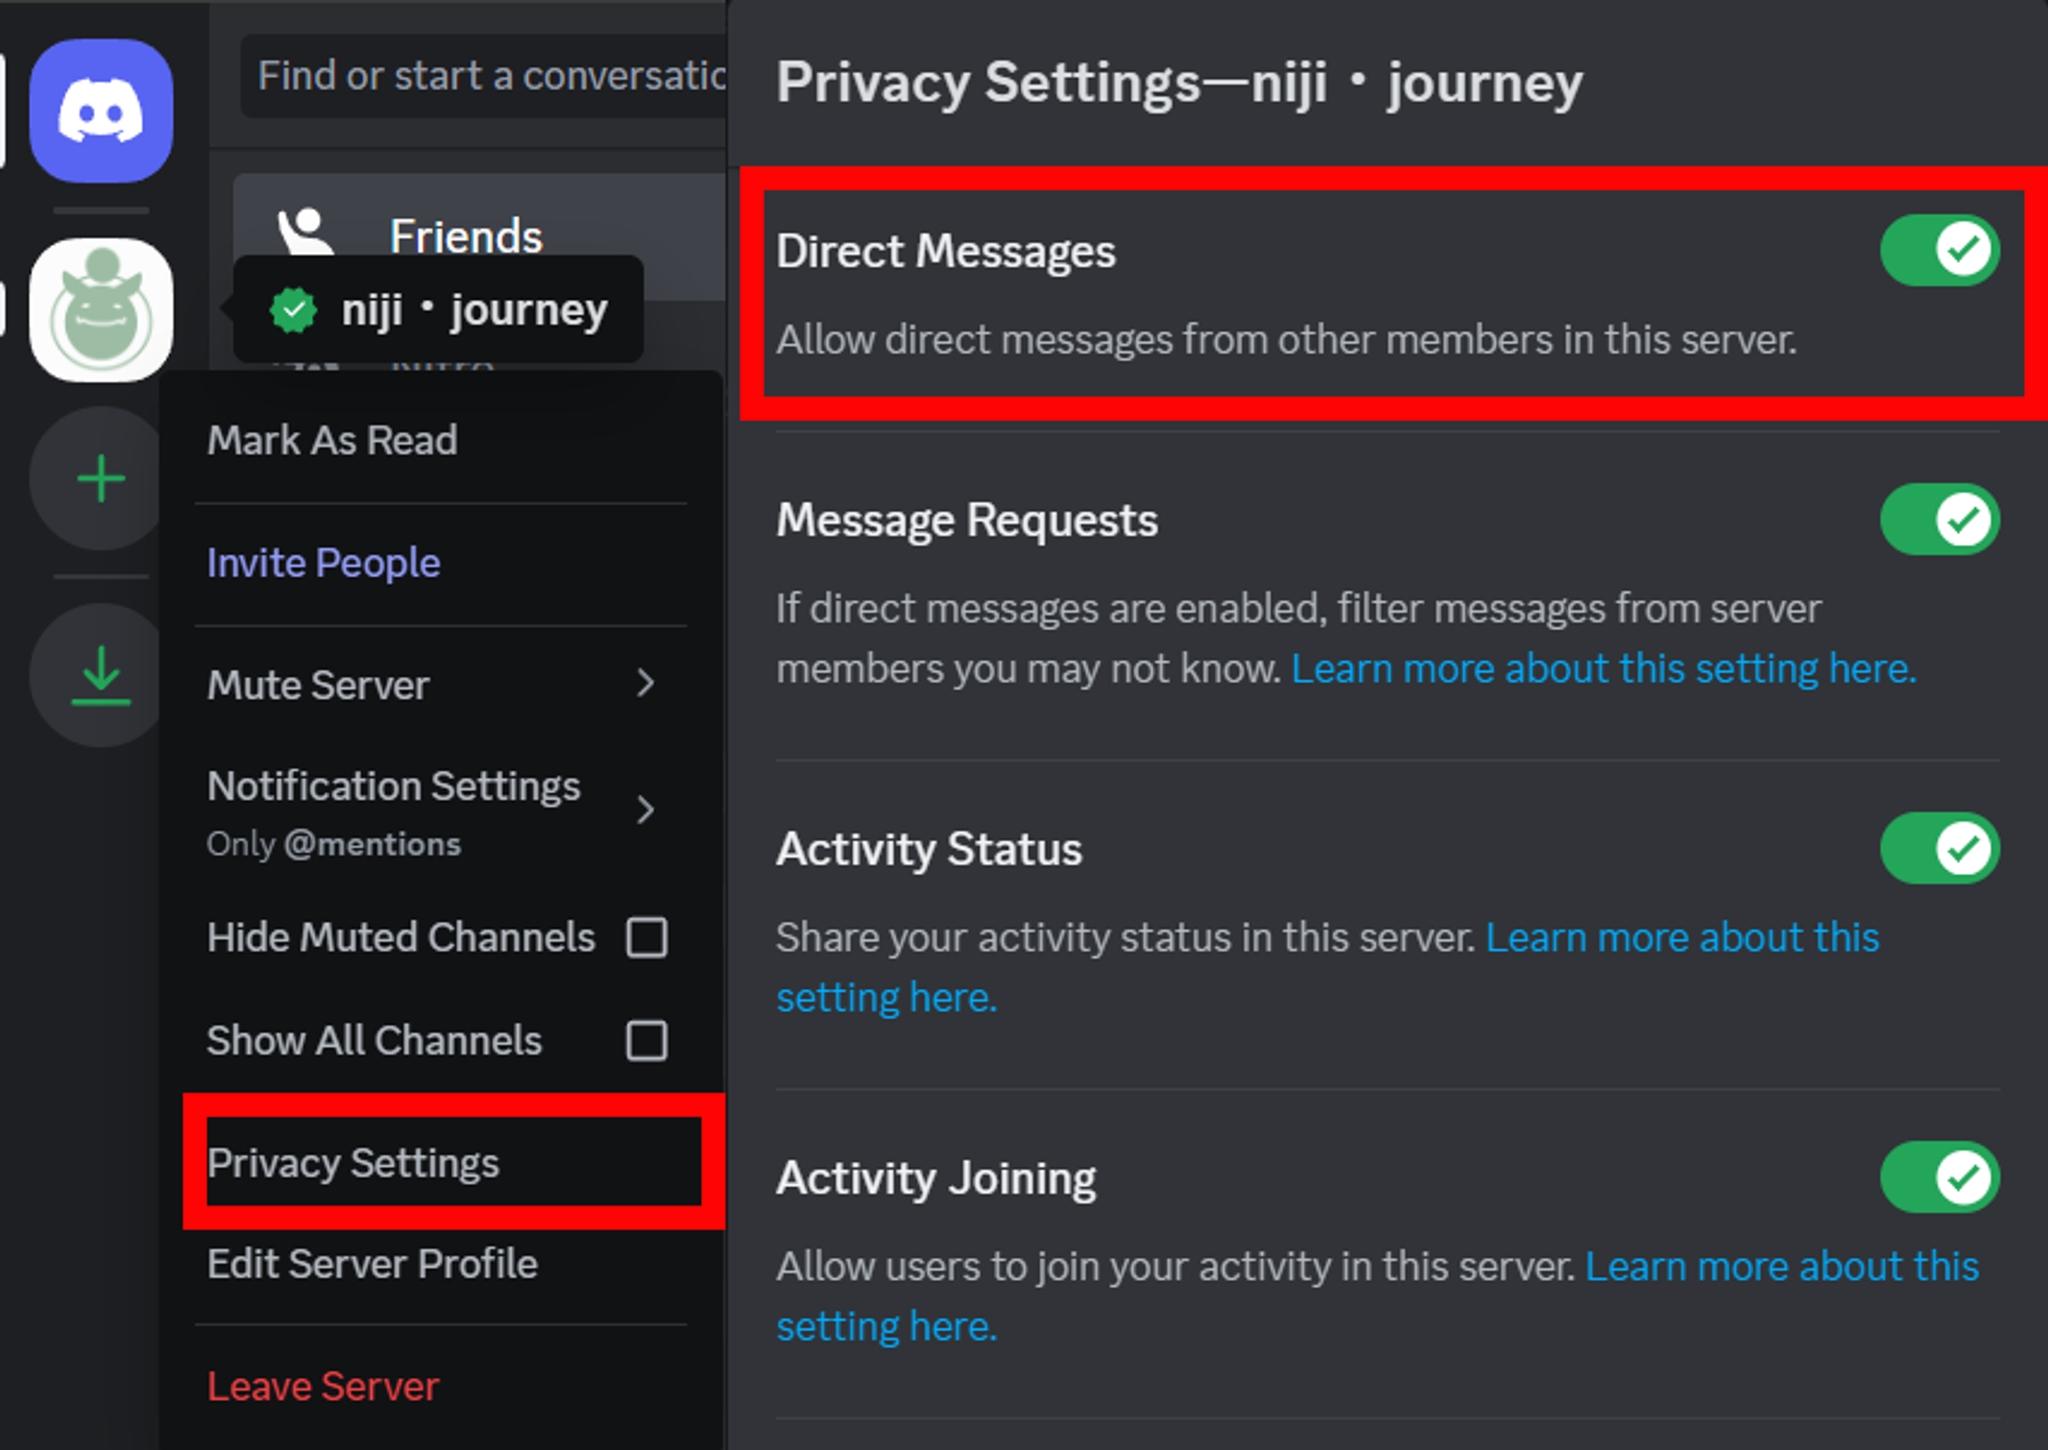Turn off the Message Requests switch
The height and width of the screenshot is (1450, 2048).
click(x=1939, y=519)
